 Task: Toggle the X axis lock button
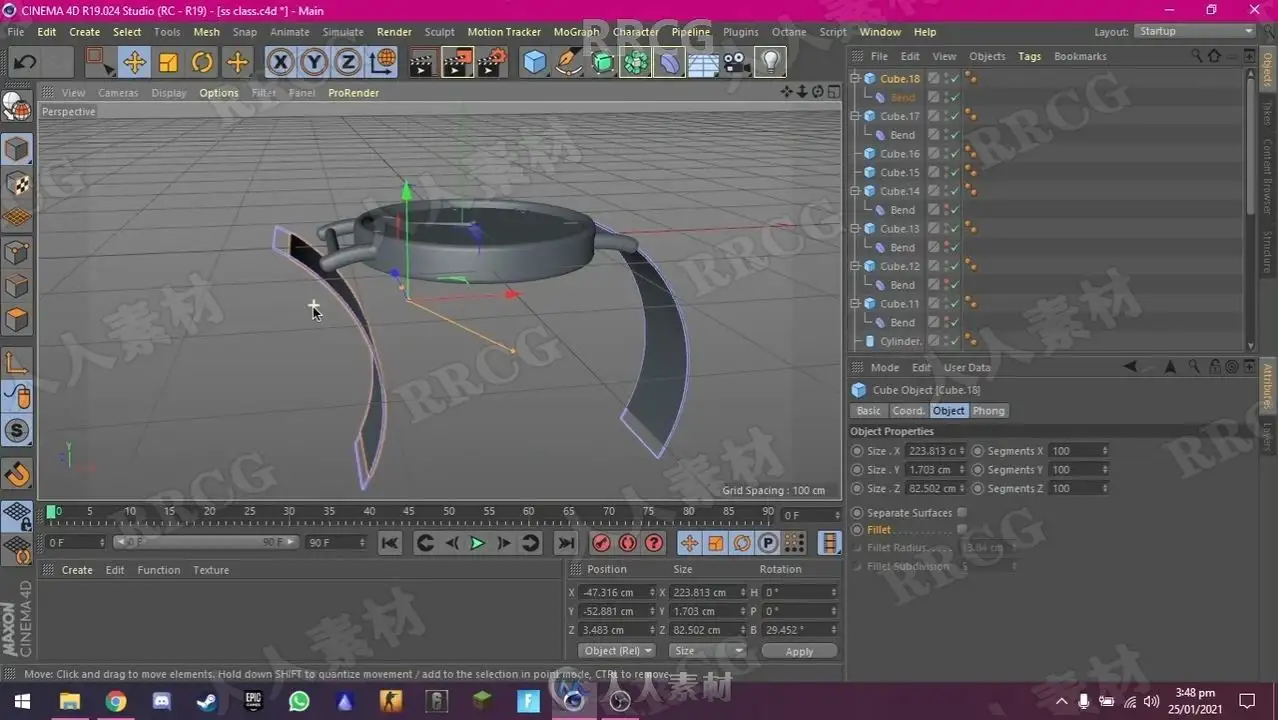[x=281, y=63]
